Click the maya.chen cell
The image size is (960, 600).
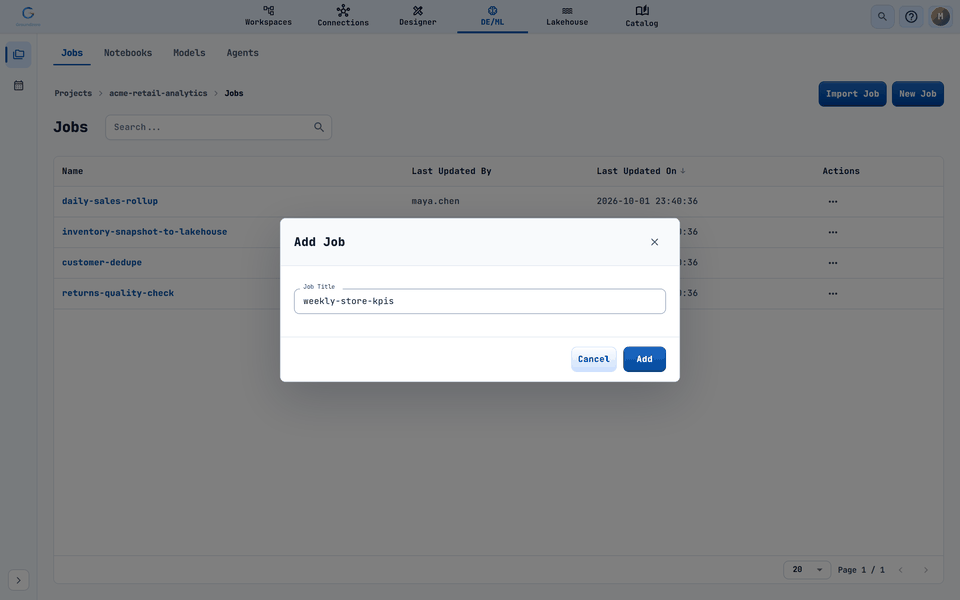click(435, 201)
